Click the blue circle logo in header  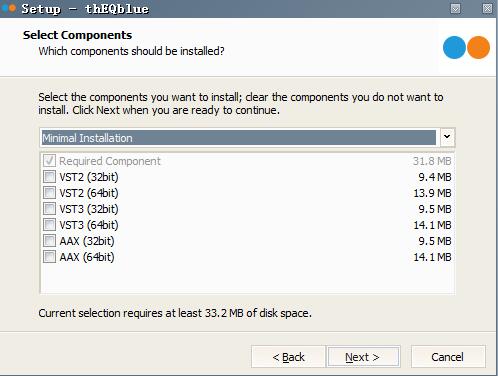coord(454,47)
